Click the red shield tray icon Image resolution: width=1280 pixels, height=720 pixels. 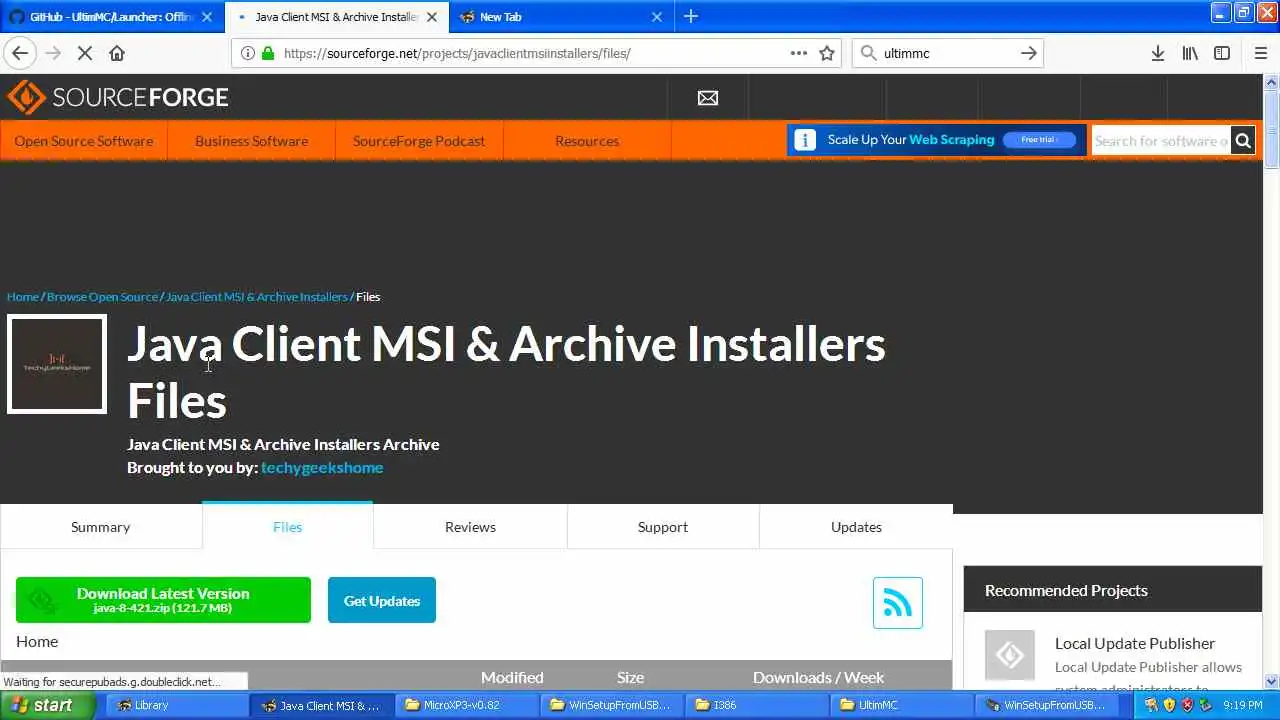click(x=1187, y=705)
